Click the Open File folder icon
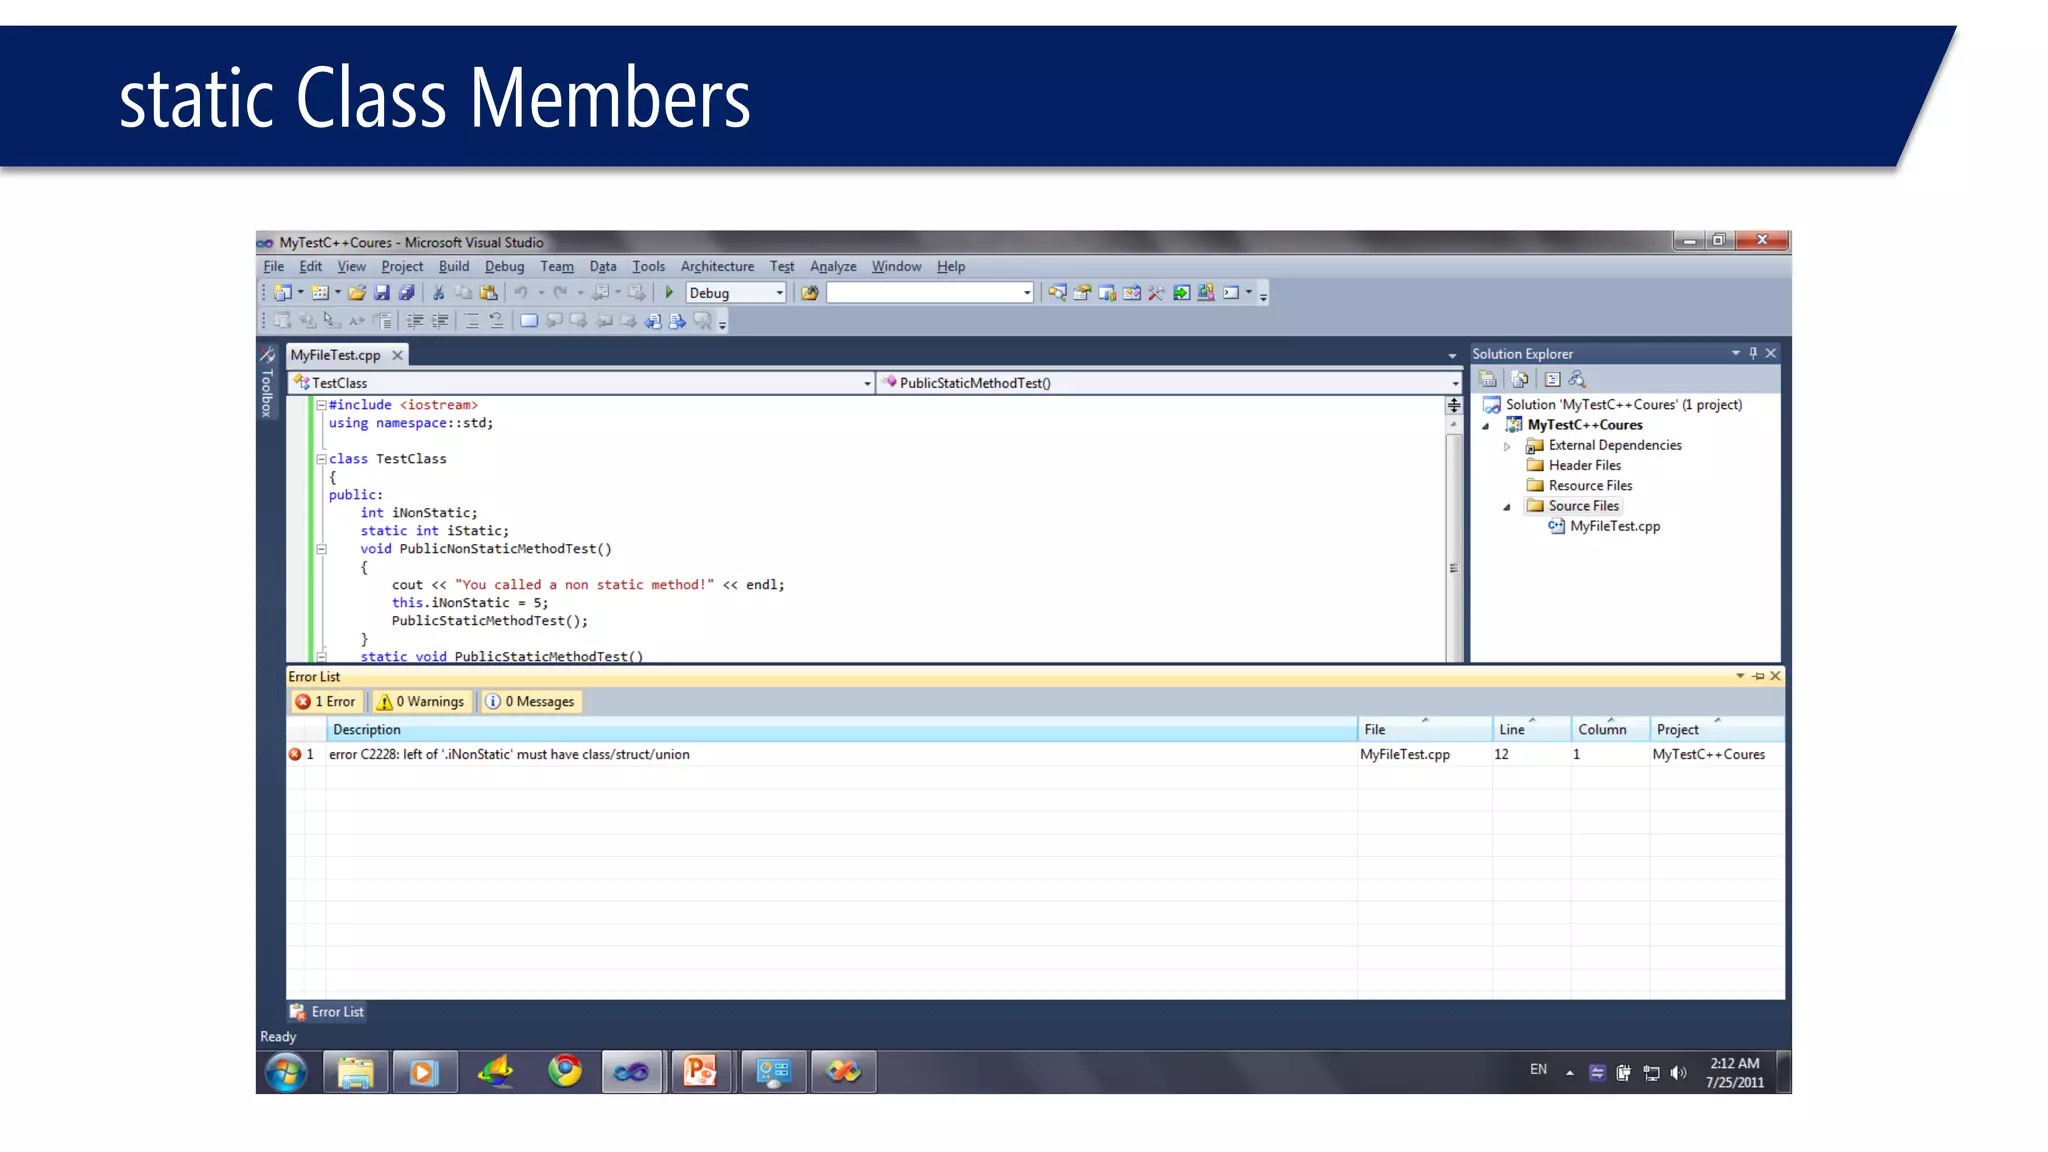Screen dimensions: 2048x1152 [356, 293]
